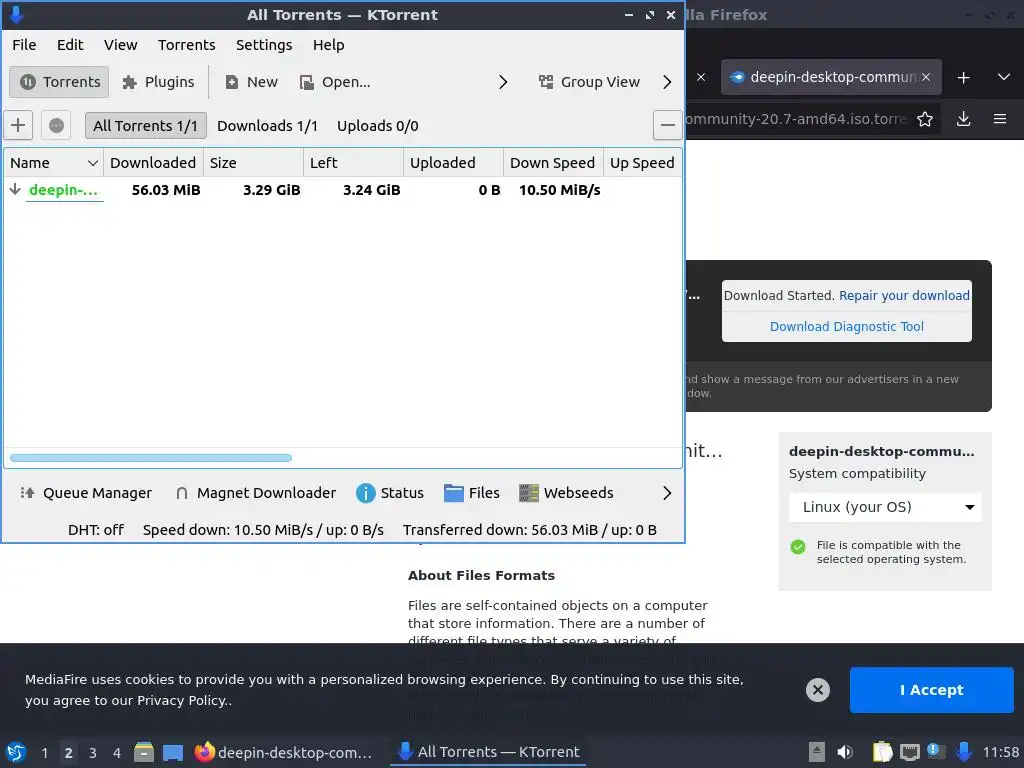1024x768 pixels.
Task: Sort by the Down Speed column header
Action: pos(553,163)
